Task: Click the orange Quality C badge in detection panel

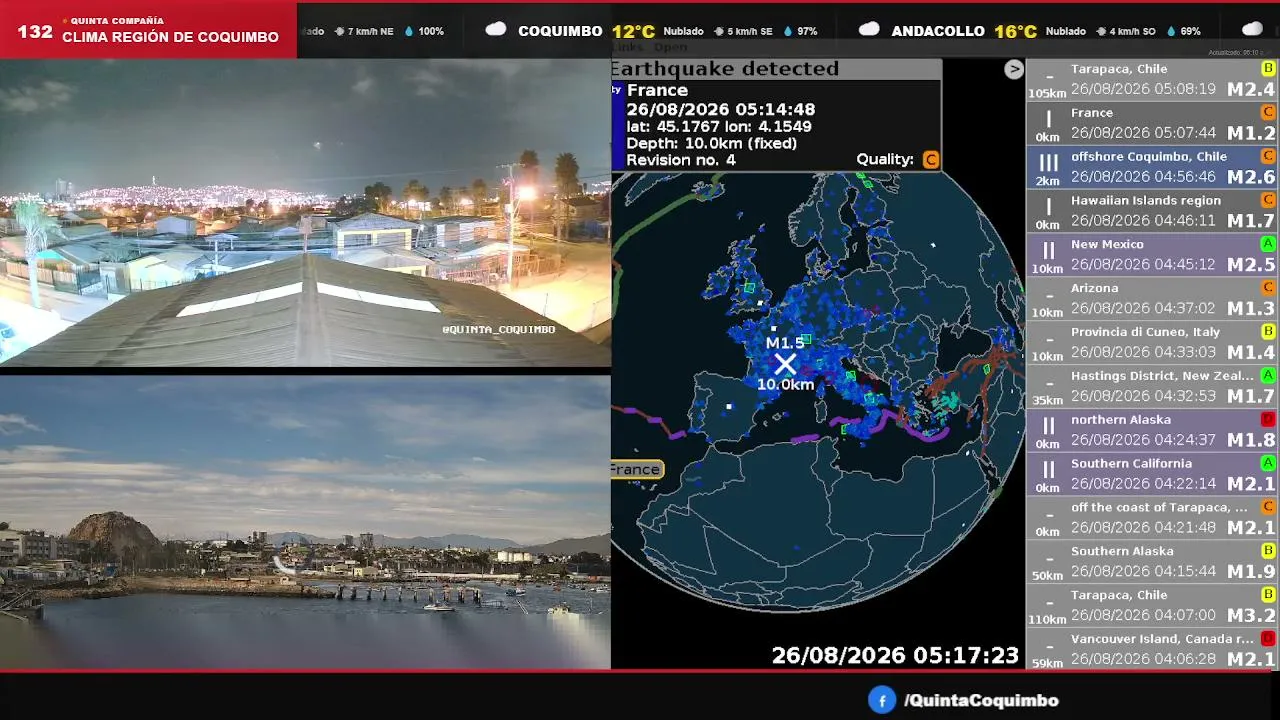Action: [x=931, y=160]
